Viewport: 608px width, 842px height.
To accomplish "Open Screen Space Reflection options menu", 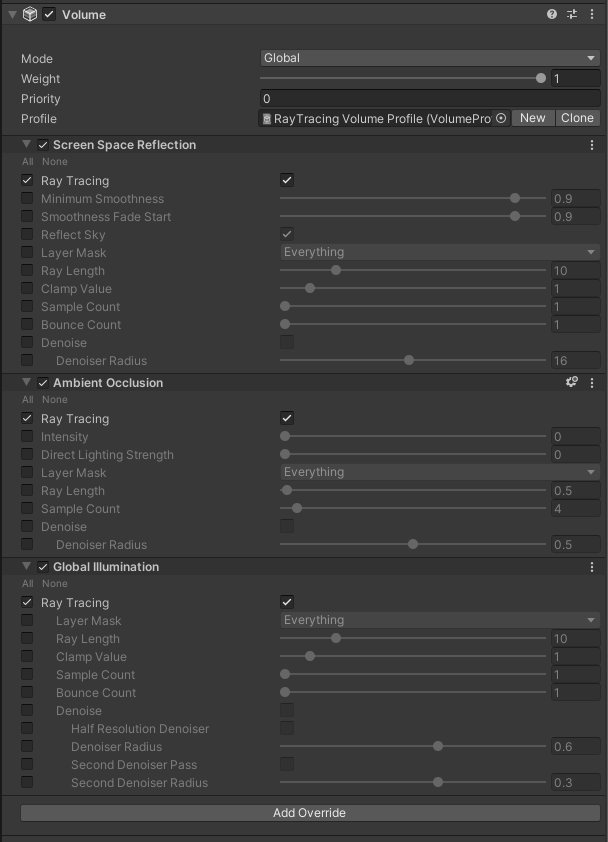I will (593, 145).
